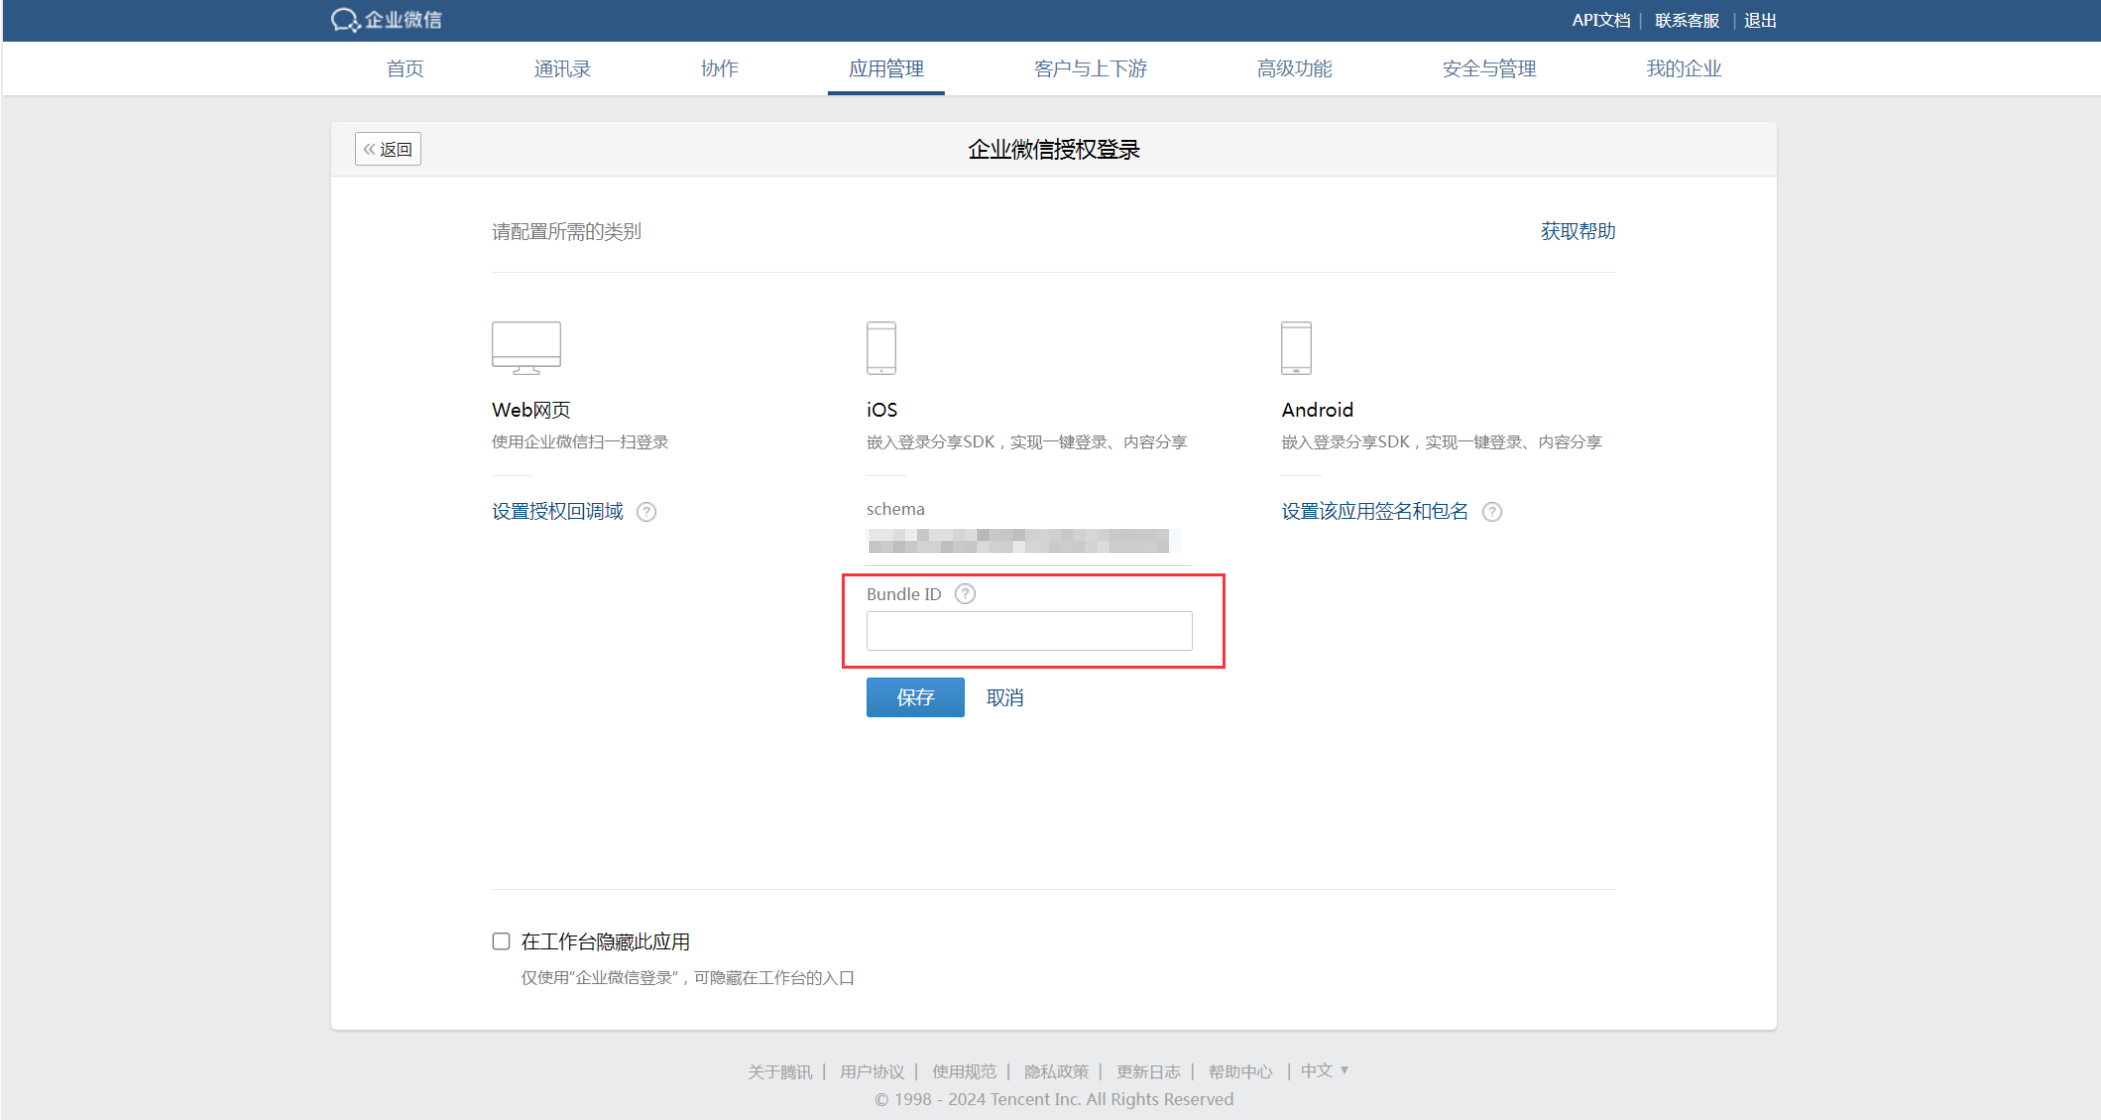Open the 获取帮助 link
Viewport: 2101px width, 1120px height.
1577,231
